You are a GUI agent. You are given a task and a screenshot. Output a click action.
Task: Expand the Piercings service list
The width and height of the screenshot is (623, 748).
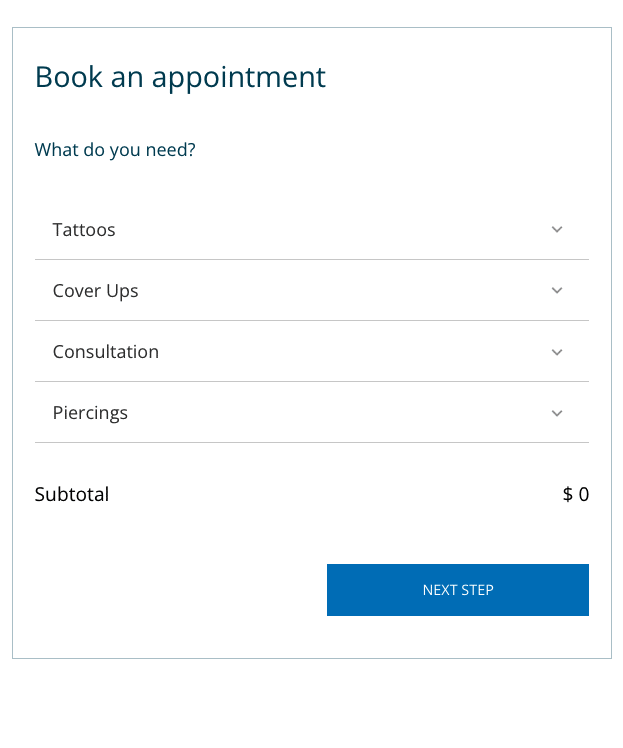tap(312, 413)
